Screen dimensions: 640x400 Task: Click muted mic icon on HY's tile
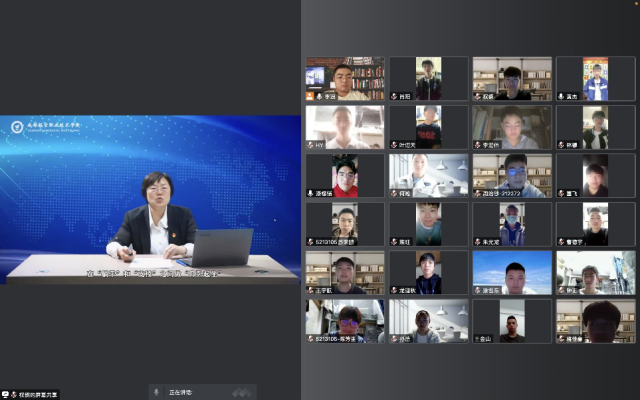[311, 145]
